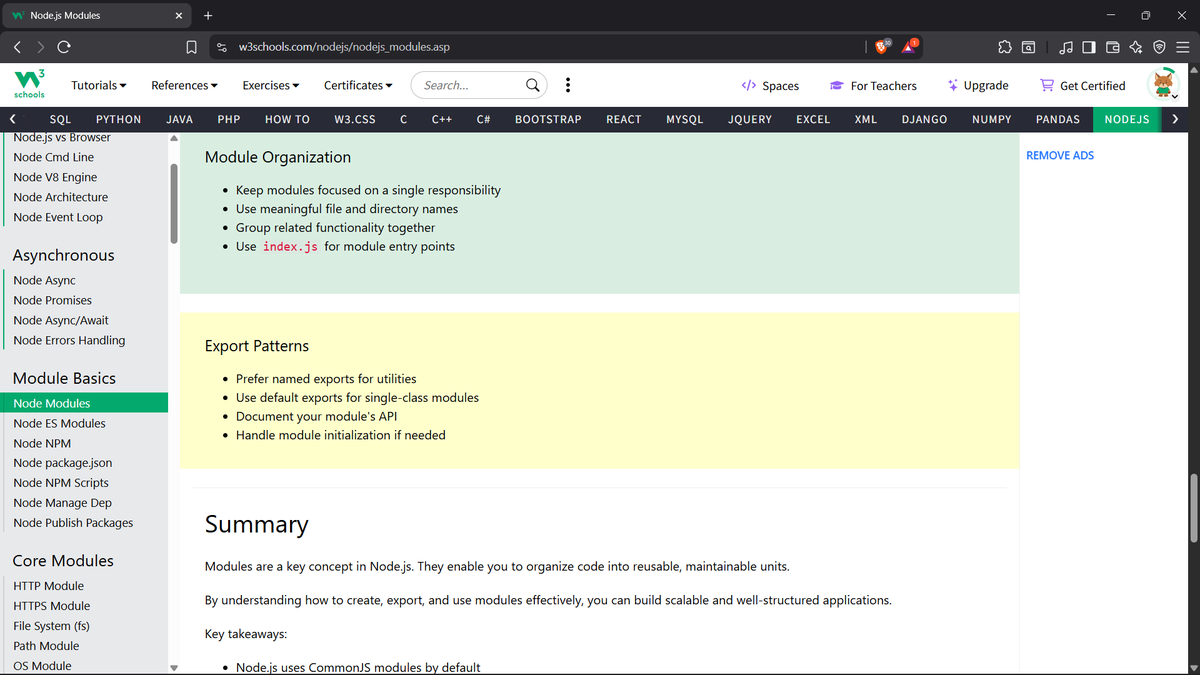
Task: Open a new browser tab
Action: (x=208, y=15)
